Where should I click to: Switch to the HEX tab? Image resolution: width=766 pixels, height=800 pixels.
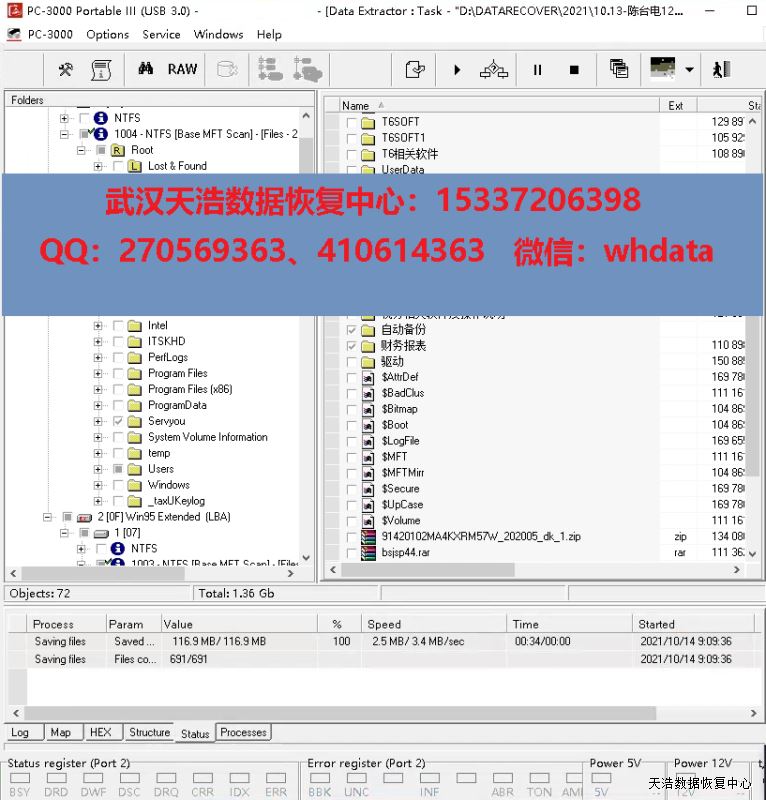coord(100,732)
